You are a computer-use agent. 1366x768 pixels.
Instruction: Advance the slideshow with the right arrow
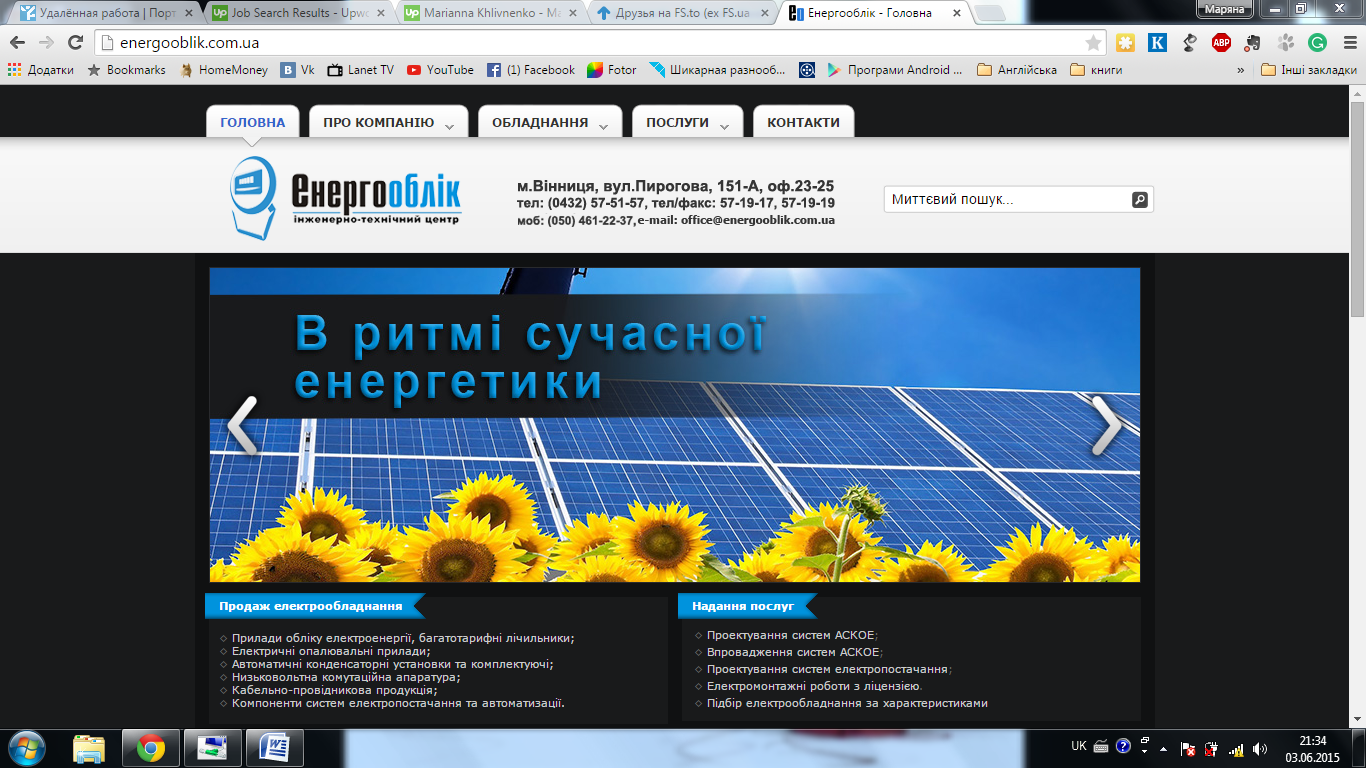point(1108,424)
